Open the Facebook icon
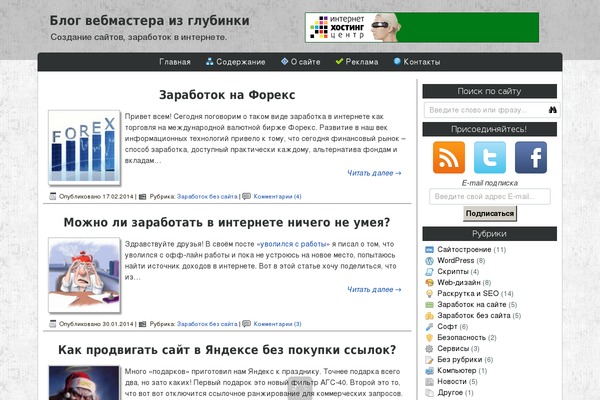The width and height of the screenshot is (600, 400). coord(531,157)
